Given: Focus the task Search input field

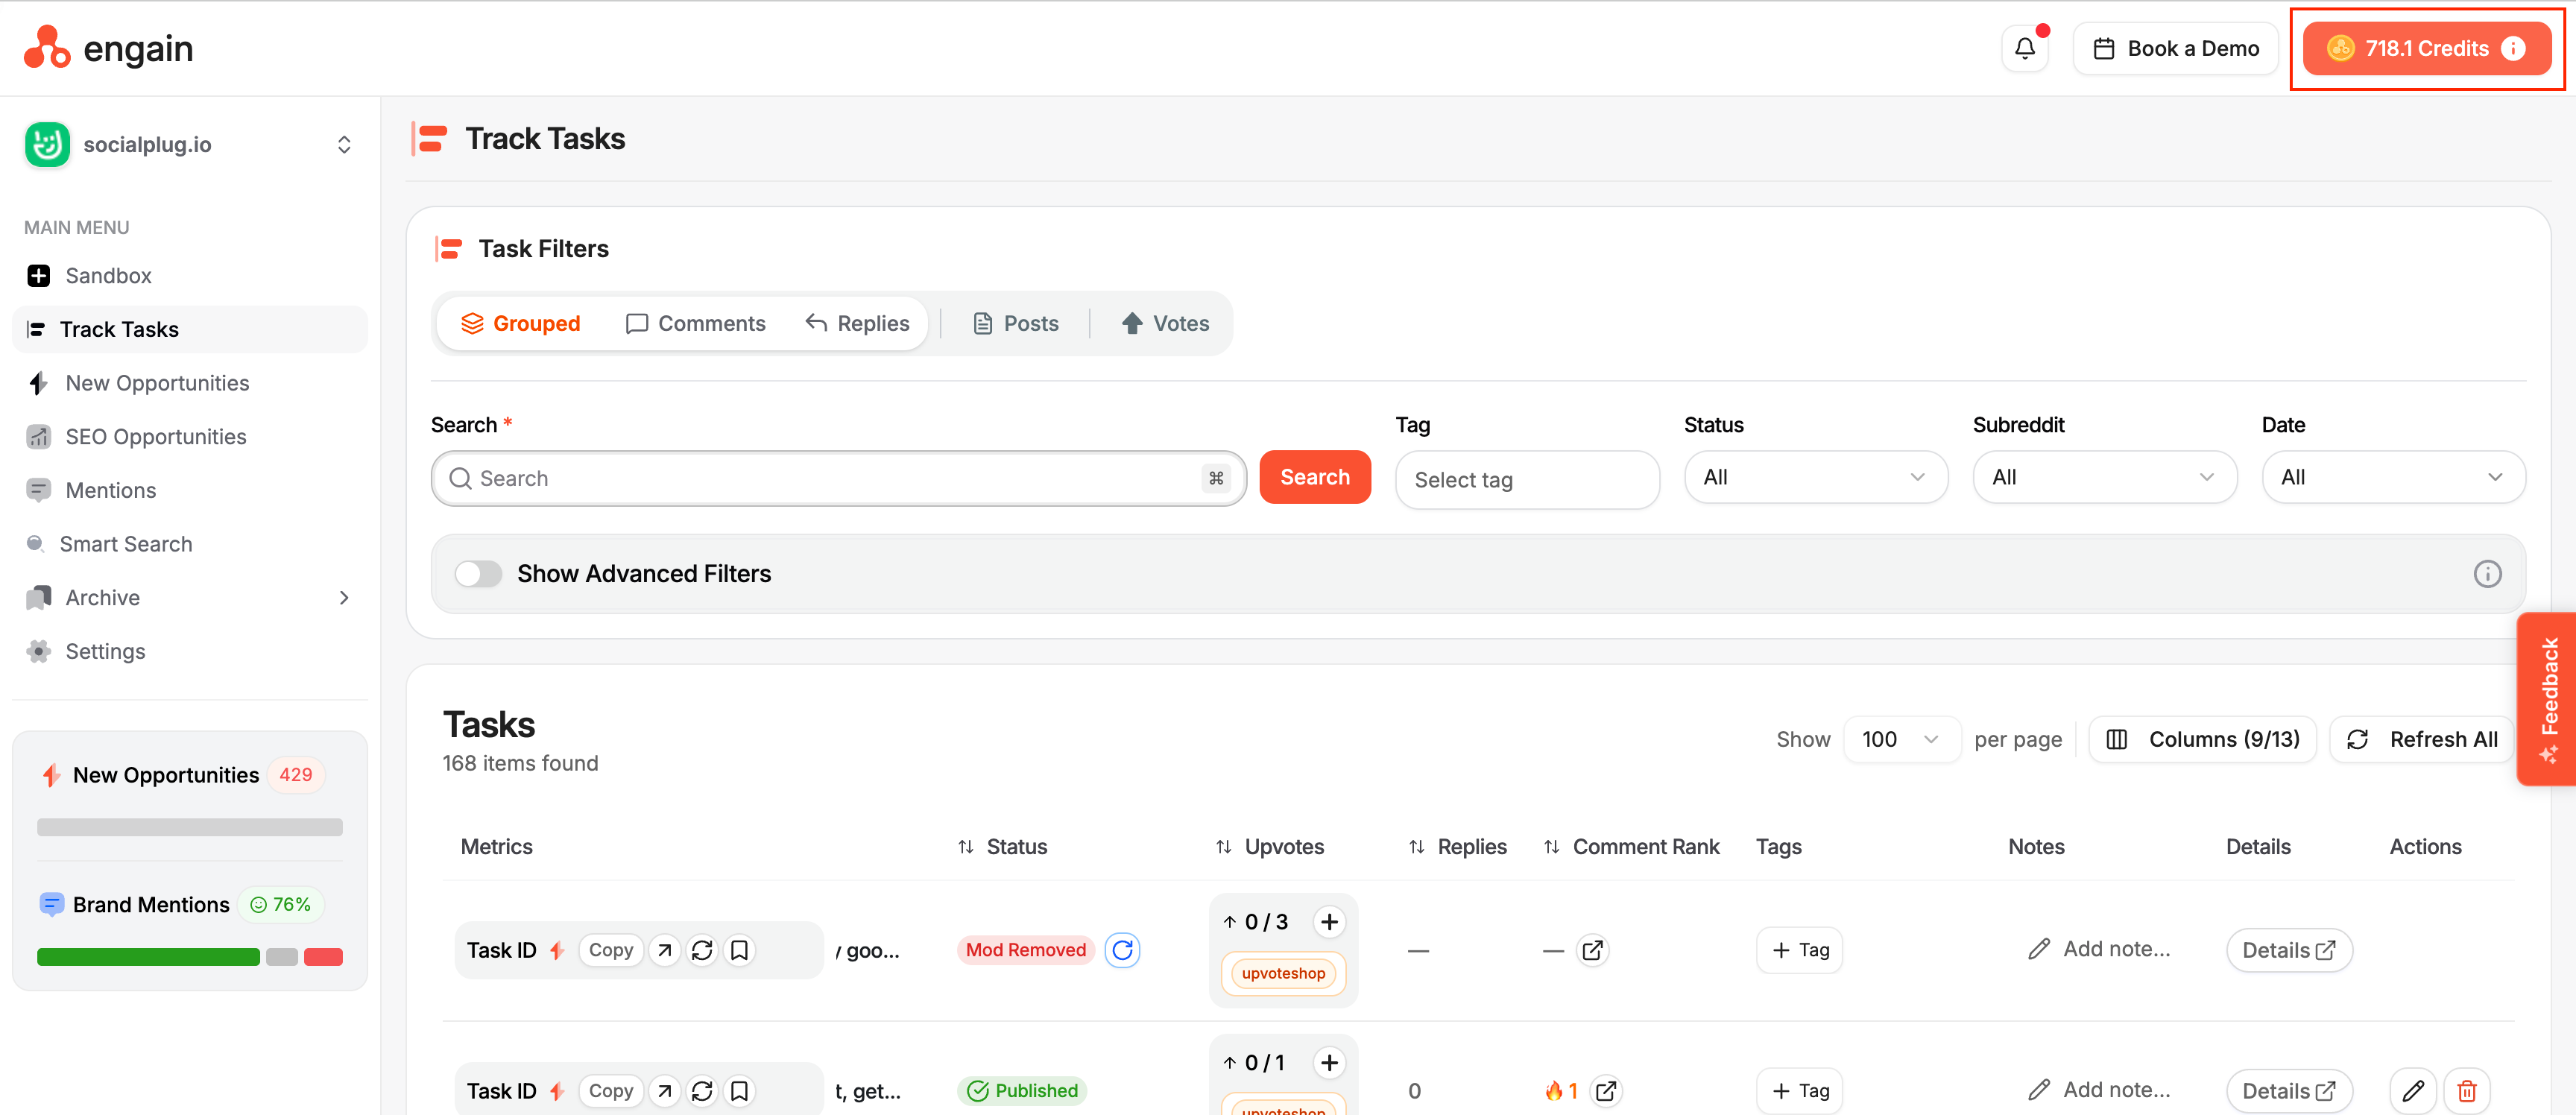Looking at the screenshot, I should [x=838, y=478].
